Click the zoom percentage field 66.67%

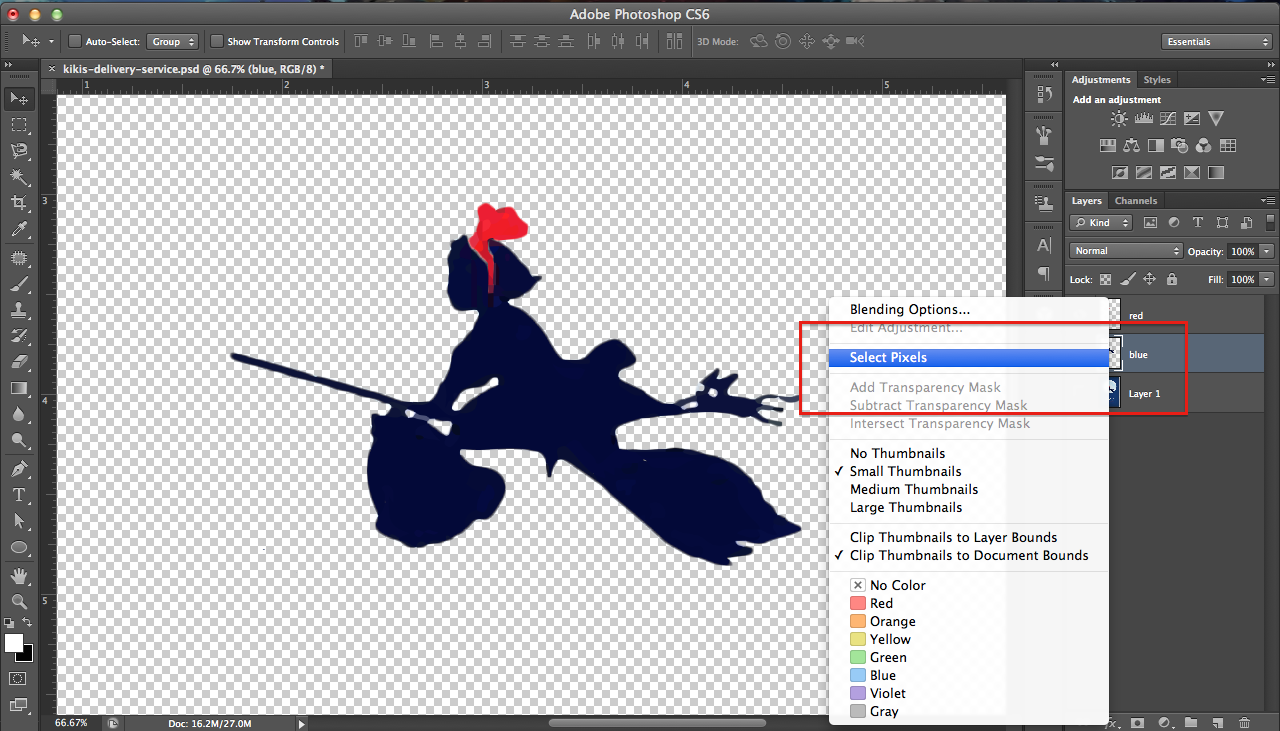pyautogui.click(x=71, y=723)
